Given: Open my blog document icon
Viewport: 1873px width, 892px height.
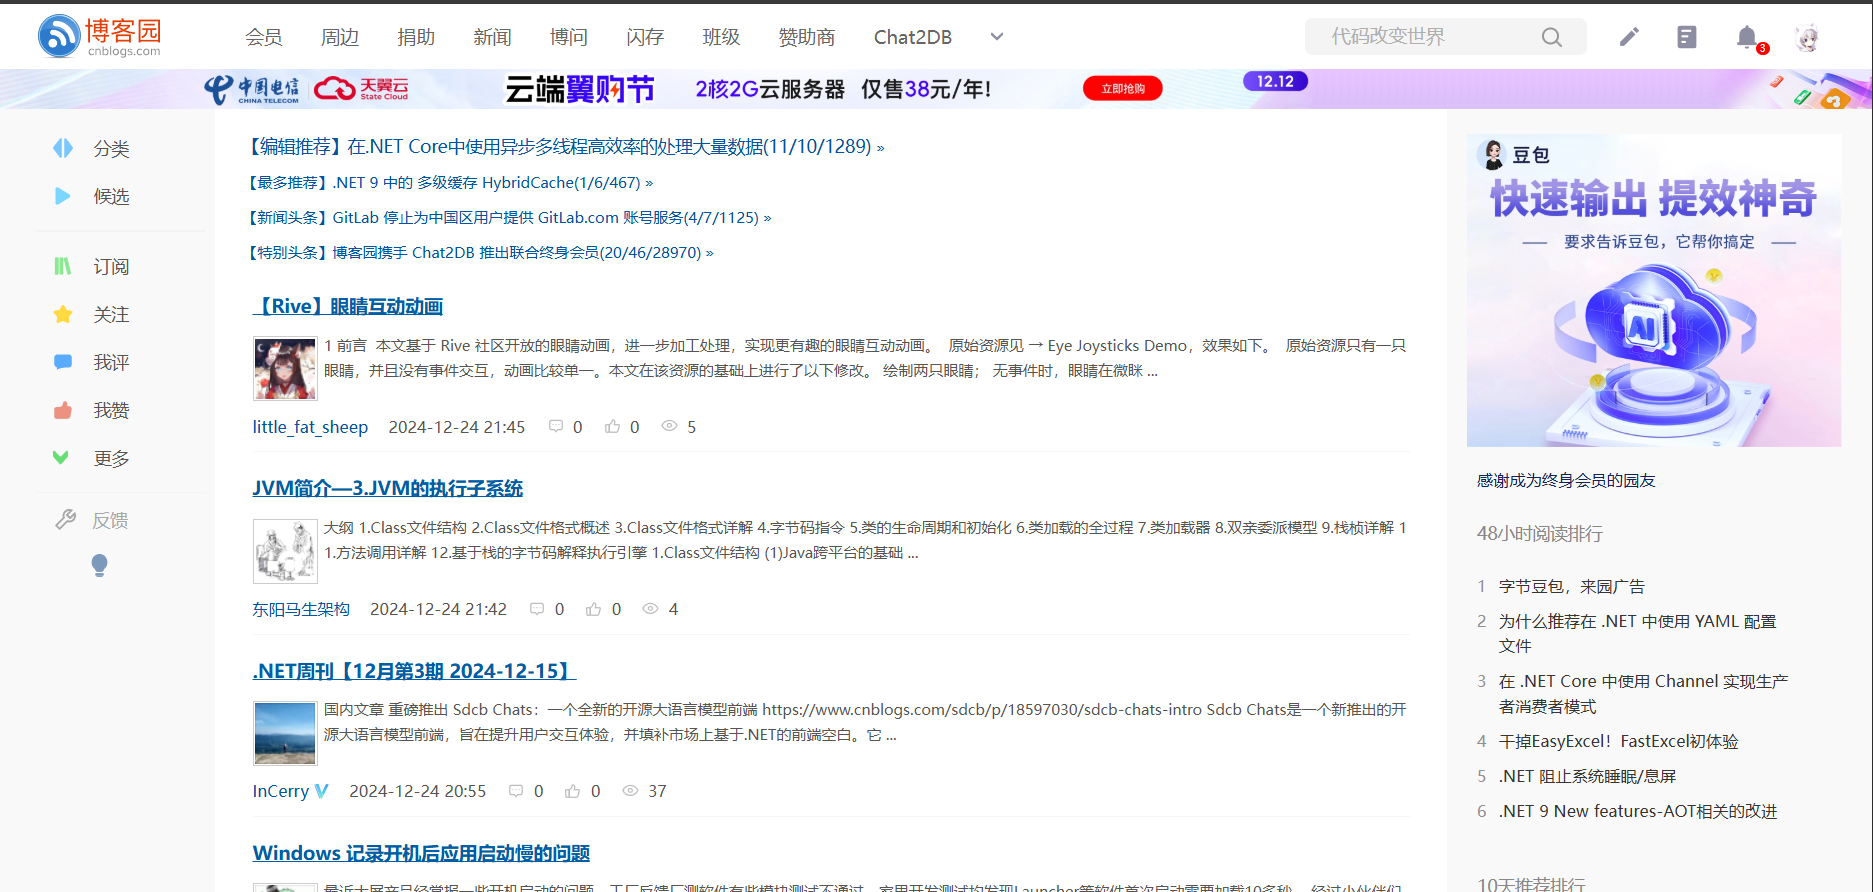Looking at the screenshot, I should pyautogui.click(x=1686, y=37).
